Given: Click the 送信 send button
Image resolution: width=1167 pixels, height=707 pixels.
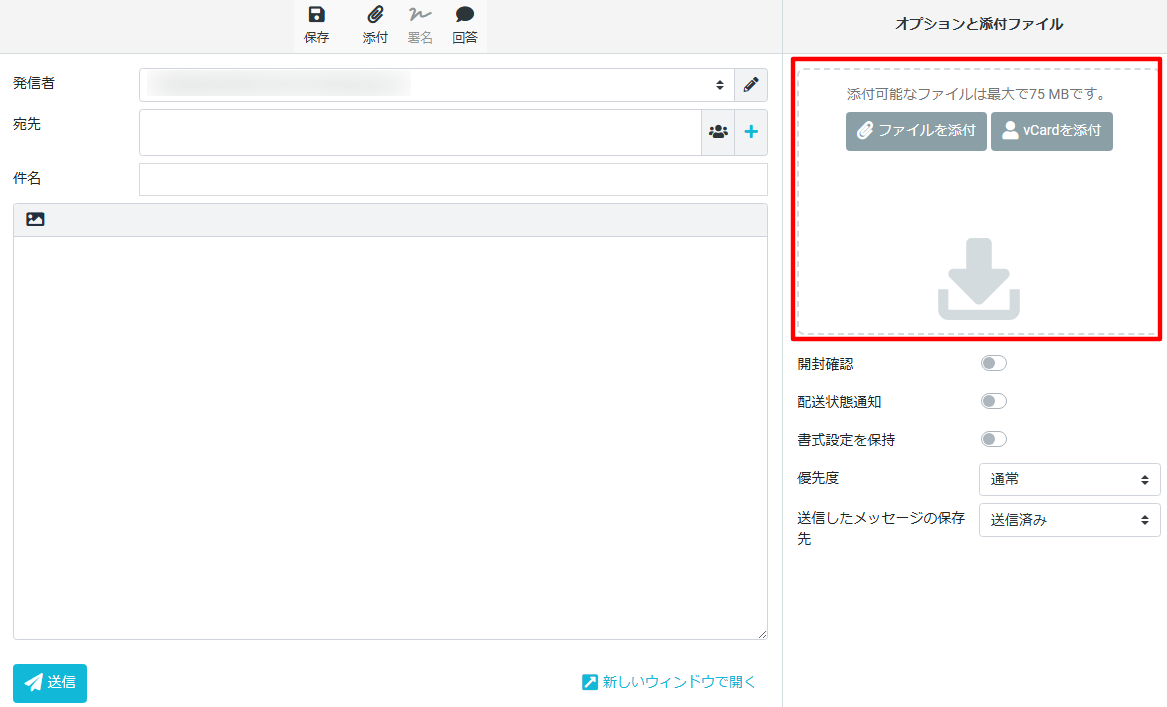Looking at the screenshot, I should point(50,682).
